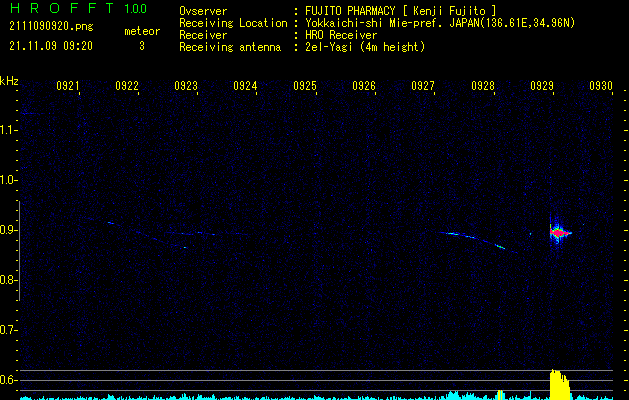
Task: Click the 'HRO Receiver' value
Action: point(341,35)
